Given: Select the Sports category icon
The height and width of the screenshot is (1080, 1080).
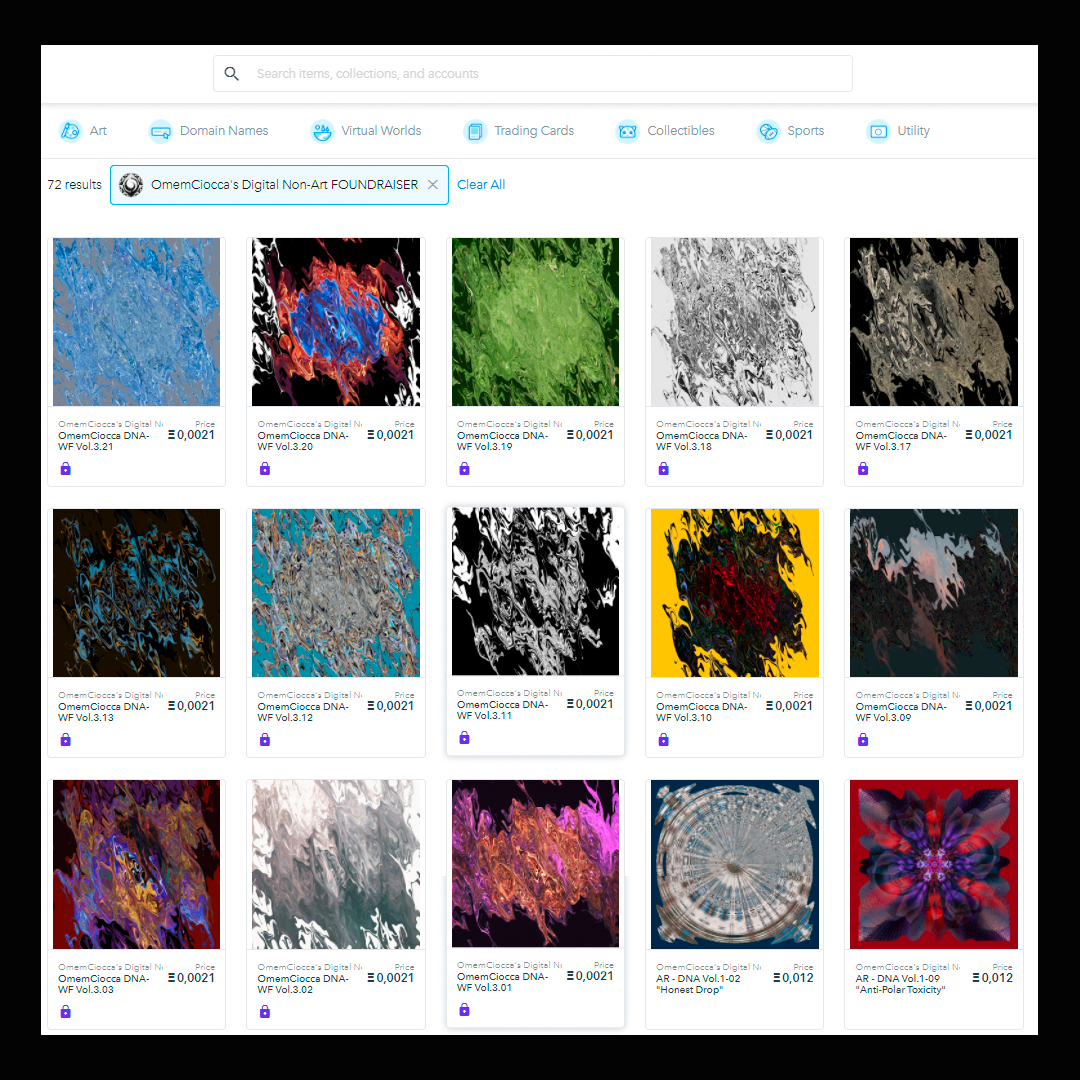Looking at the screenshot, I should (768, 131).
